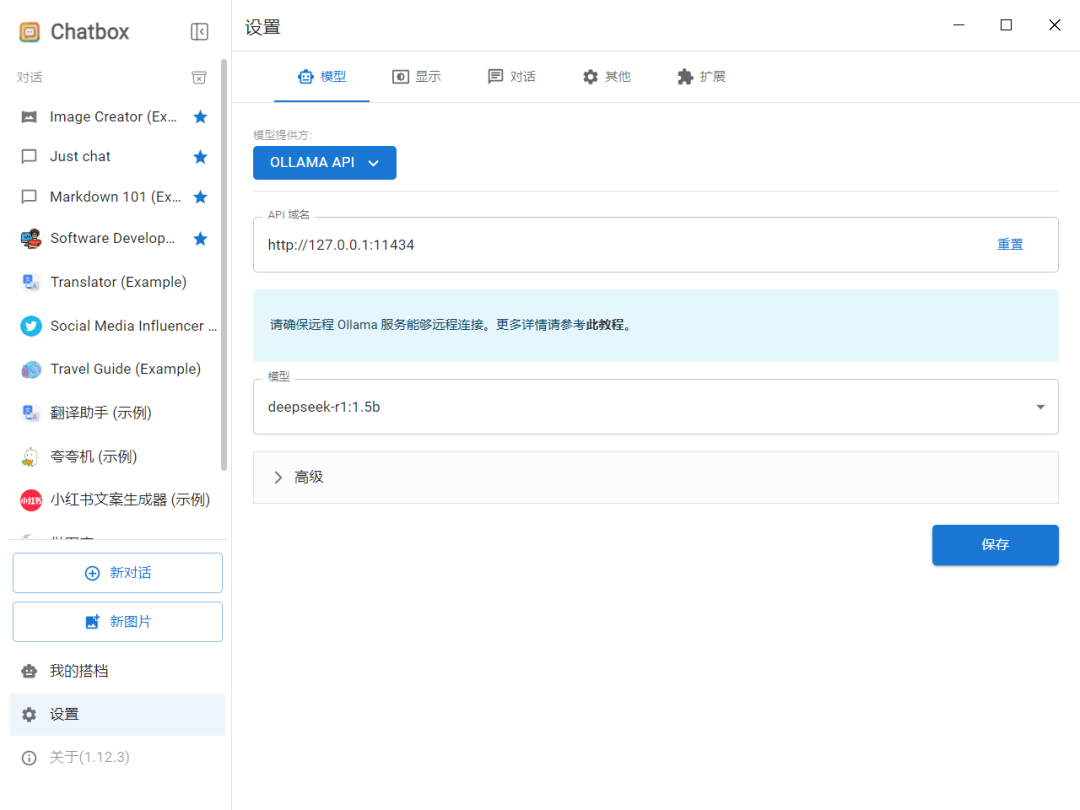
Task: Click the info circle icon beside 关于
Action: coord(29,758)
